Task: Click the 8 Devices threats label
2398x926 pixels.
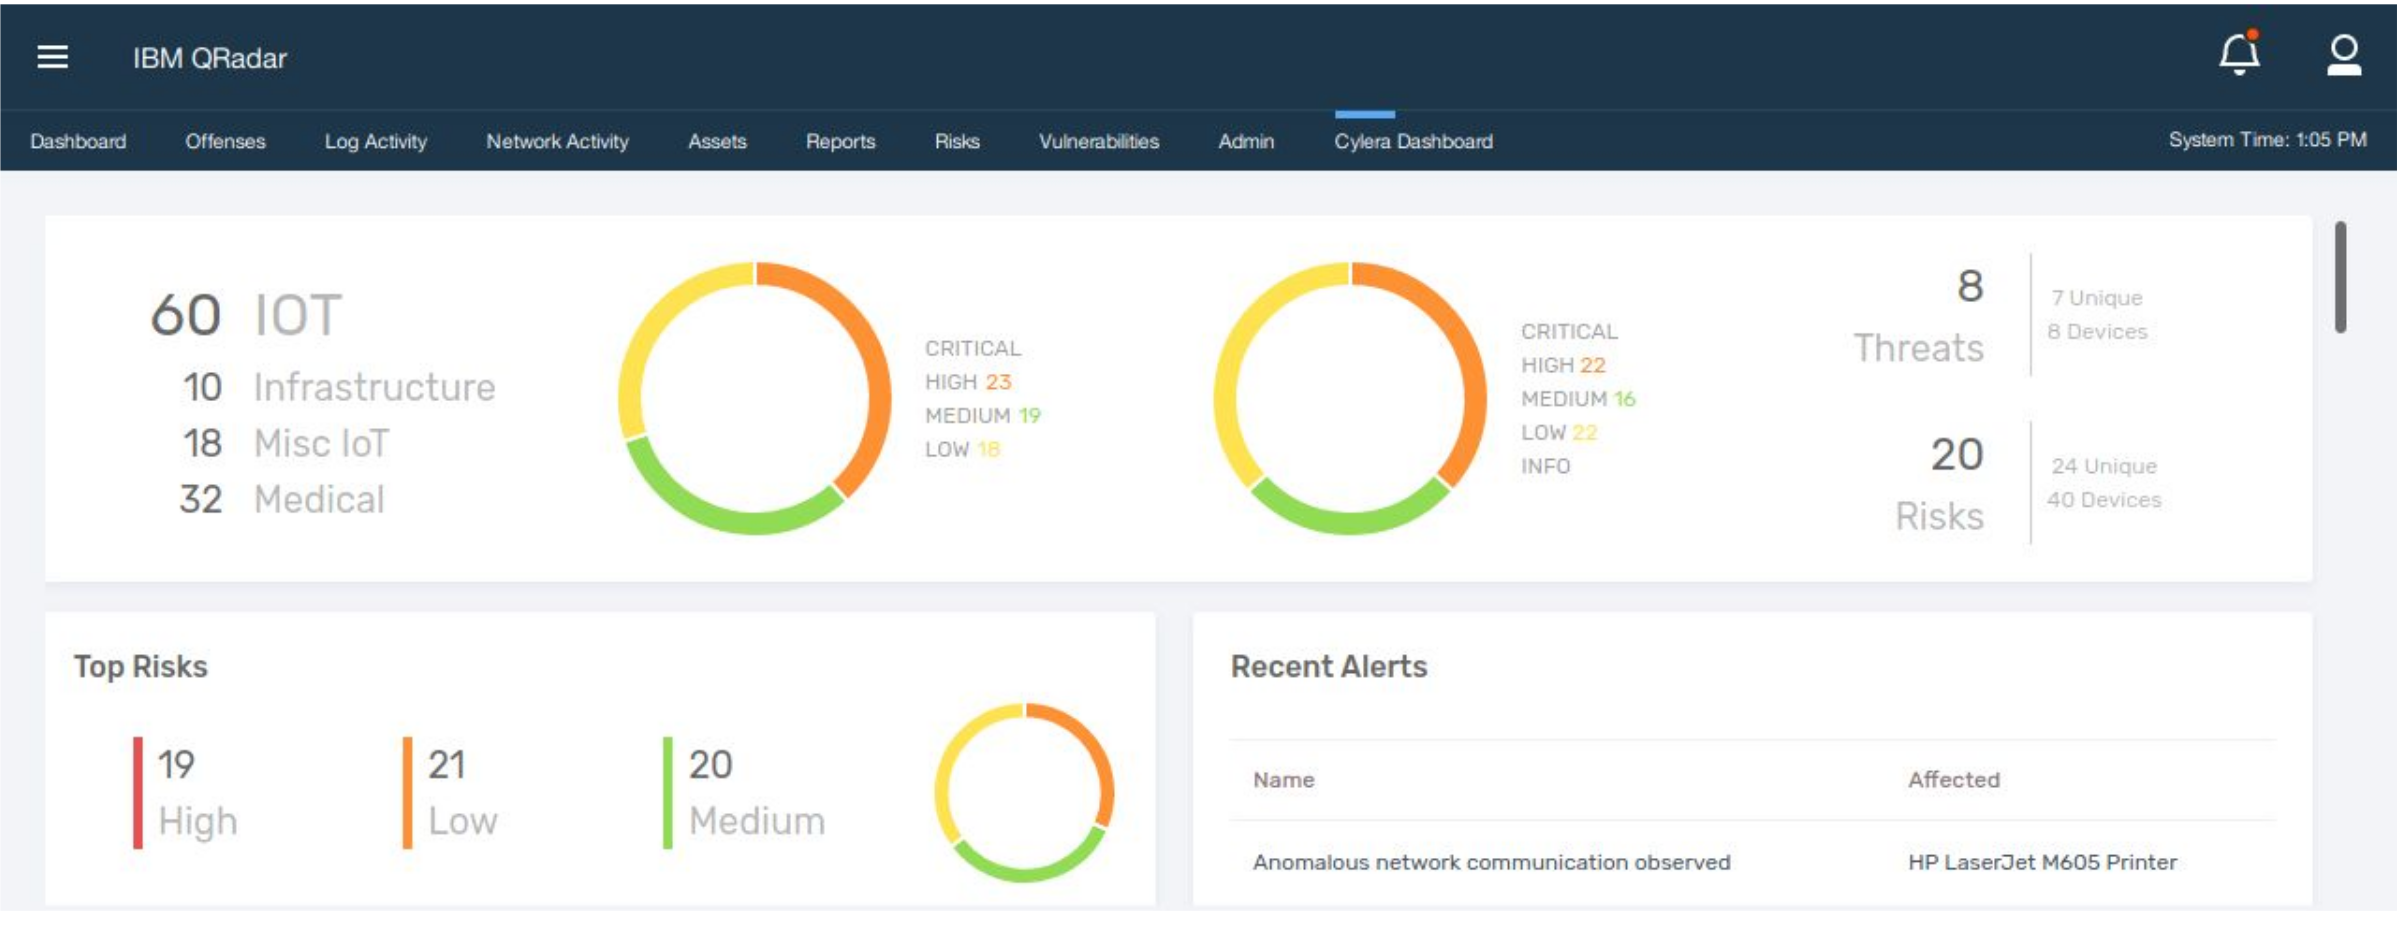Action: click(2097, 331)
